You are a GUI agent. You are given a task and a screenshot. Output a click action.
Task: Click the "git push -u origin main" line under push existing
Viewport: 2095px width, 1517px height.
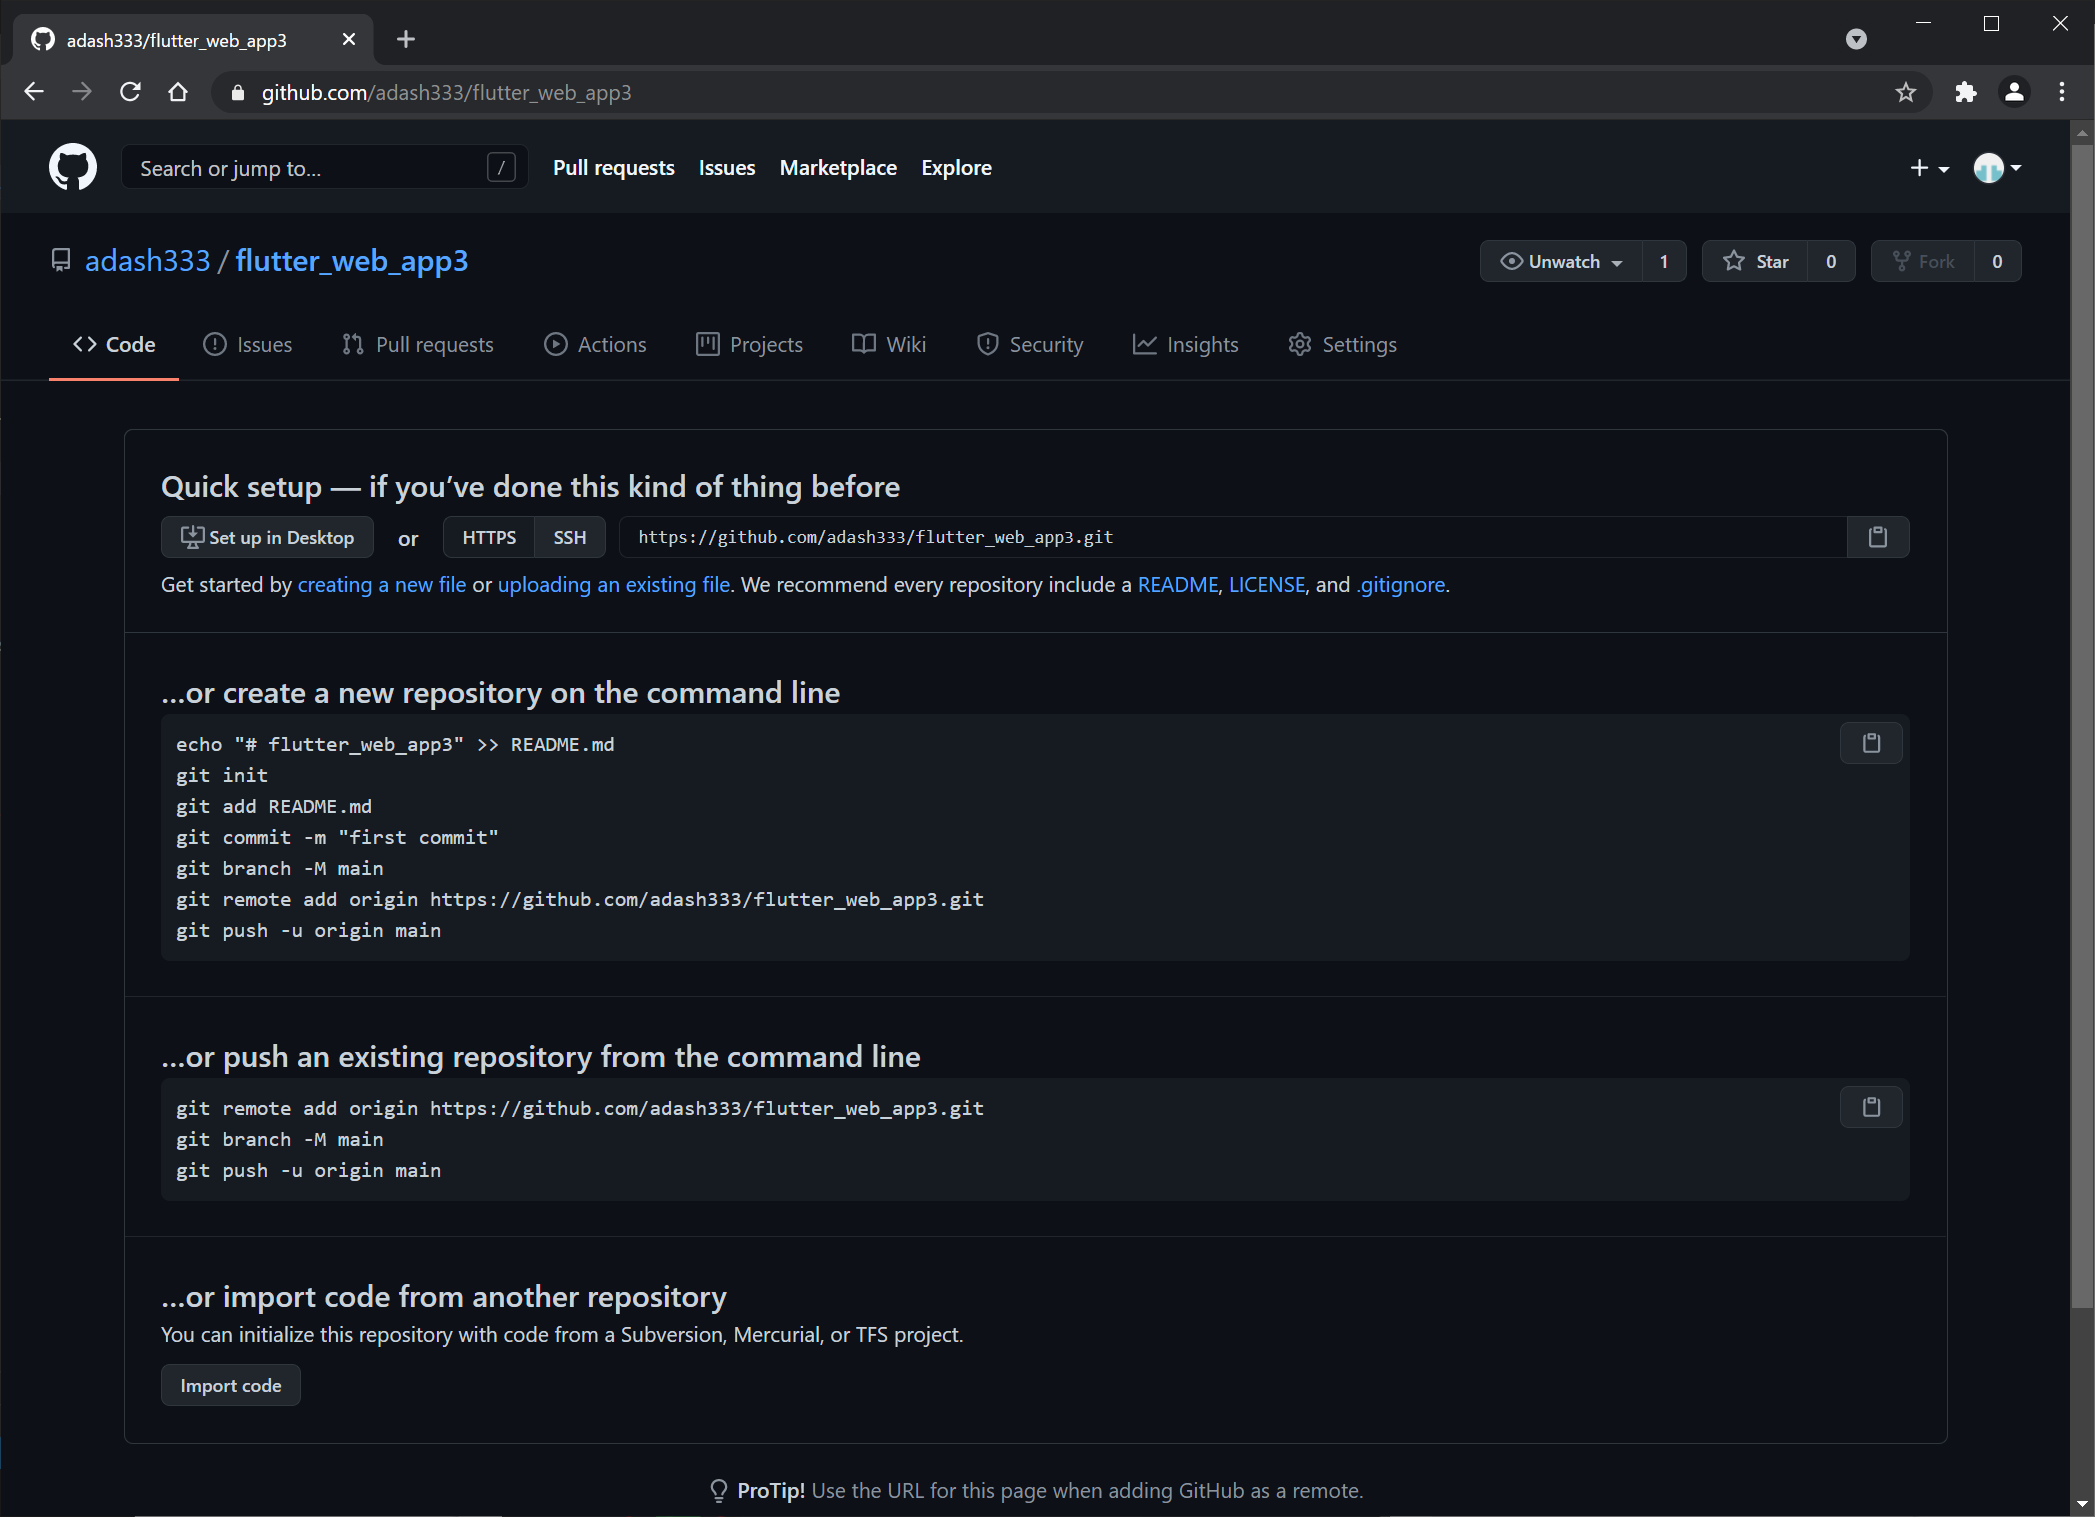308,1170
